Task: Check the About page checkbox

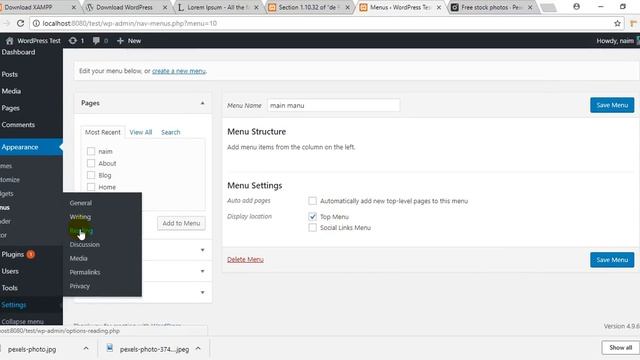Action: [91, 163]
